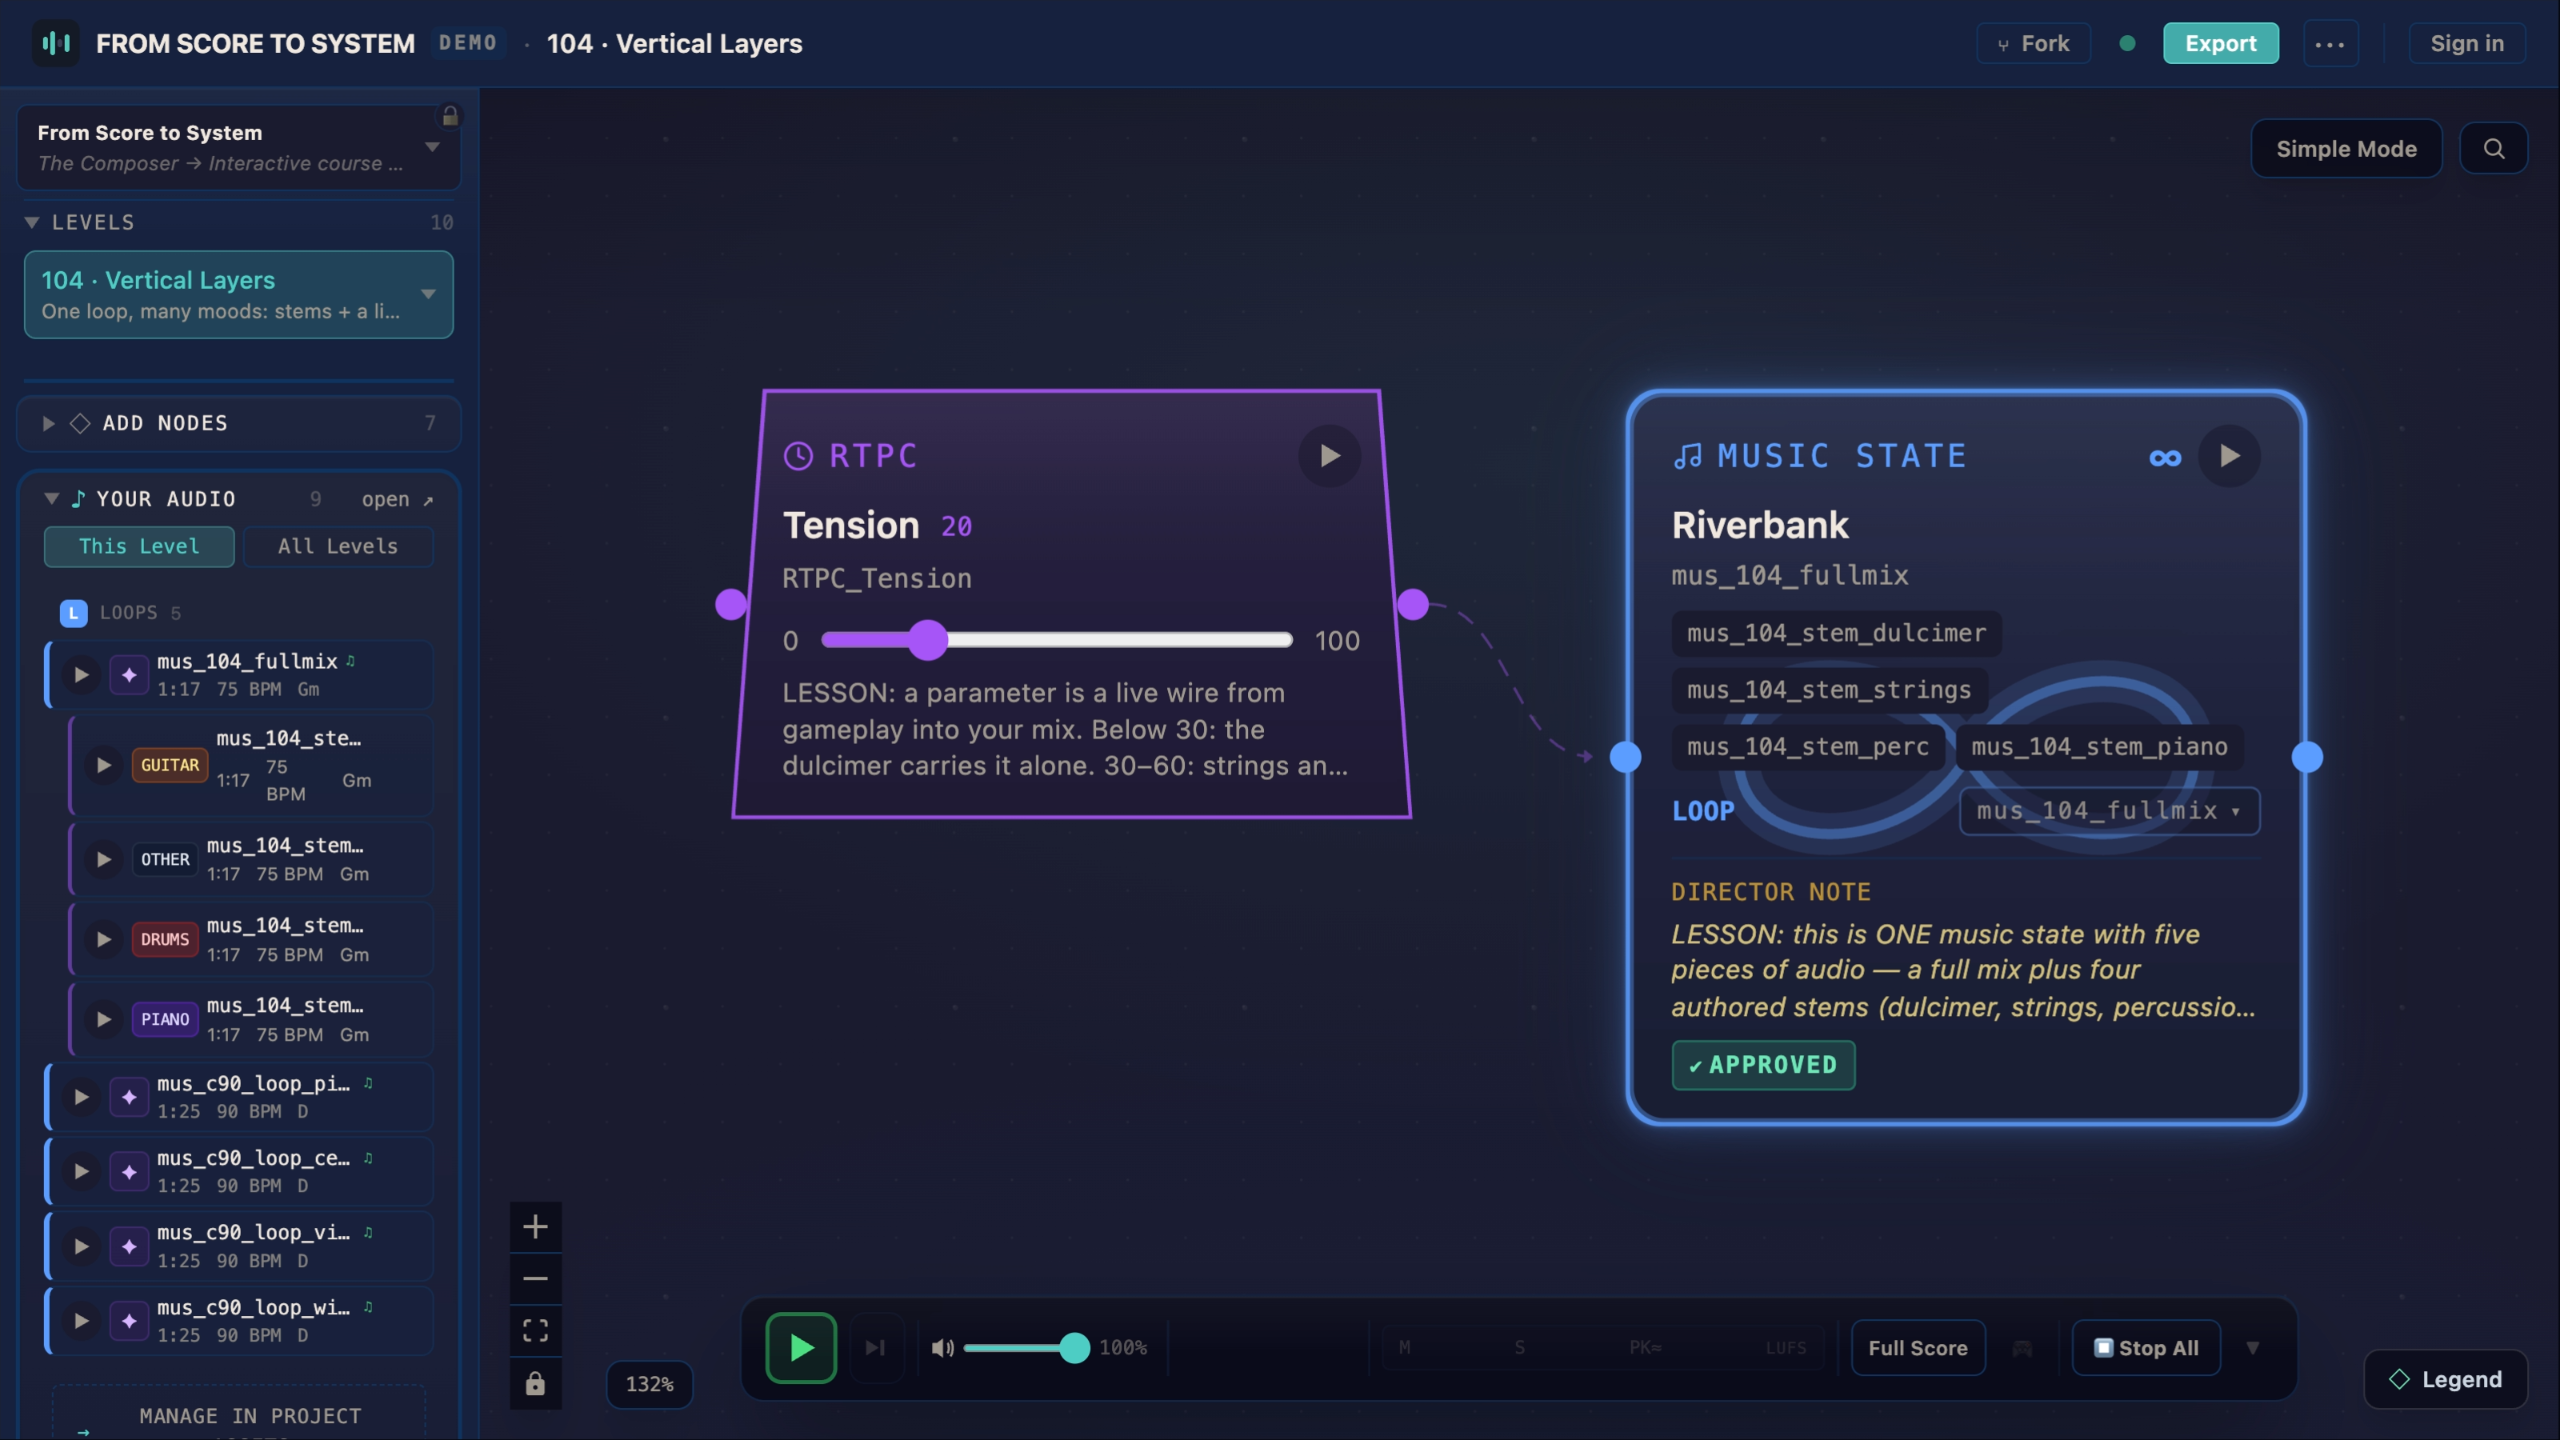Image resolution: width=2560 pixels, height=1440 pixels.
Task: Click the sparkle icon on mus_c90_loop_wi
Action: coord(129,1321)
